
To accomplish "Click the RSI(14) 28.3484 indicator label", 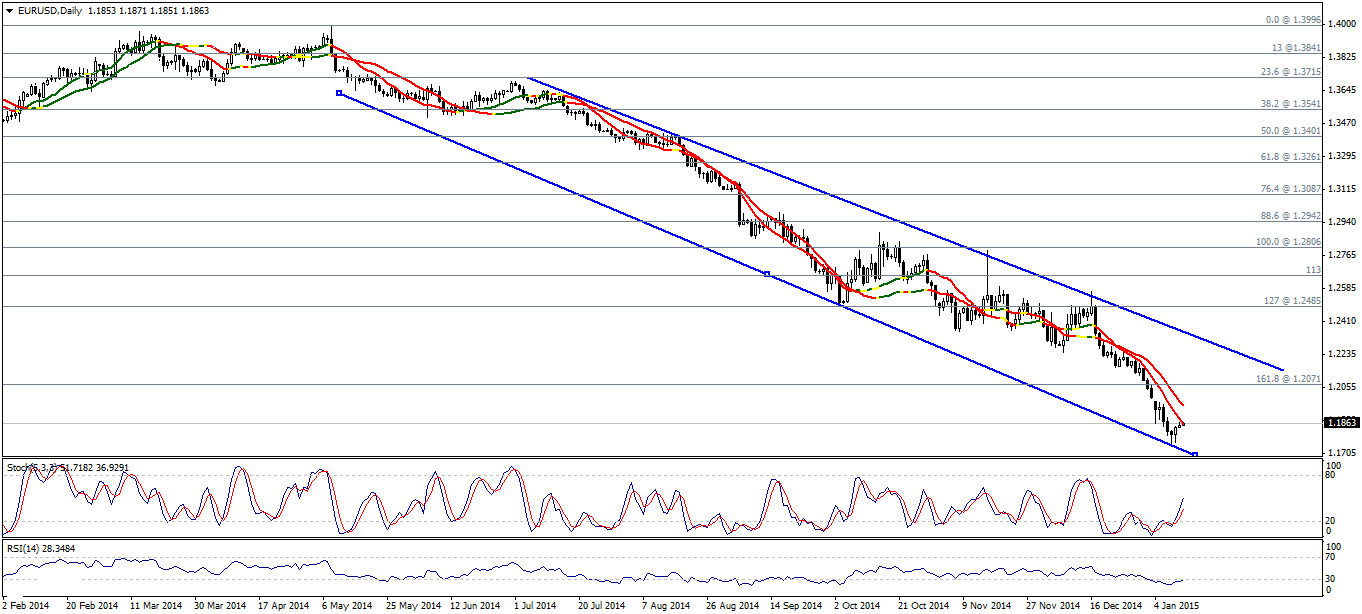I will tap(40, 547).
